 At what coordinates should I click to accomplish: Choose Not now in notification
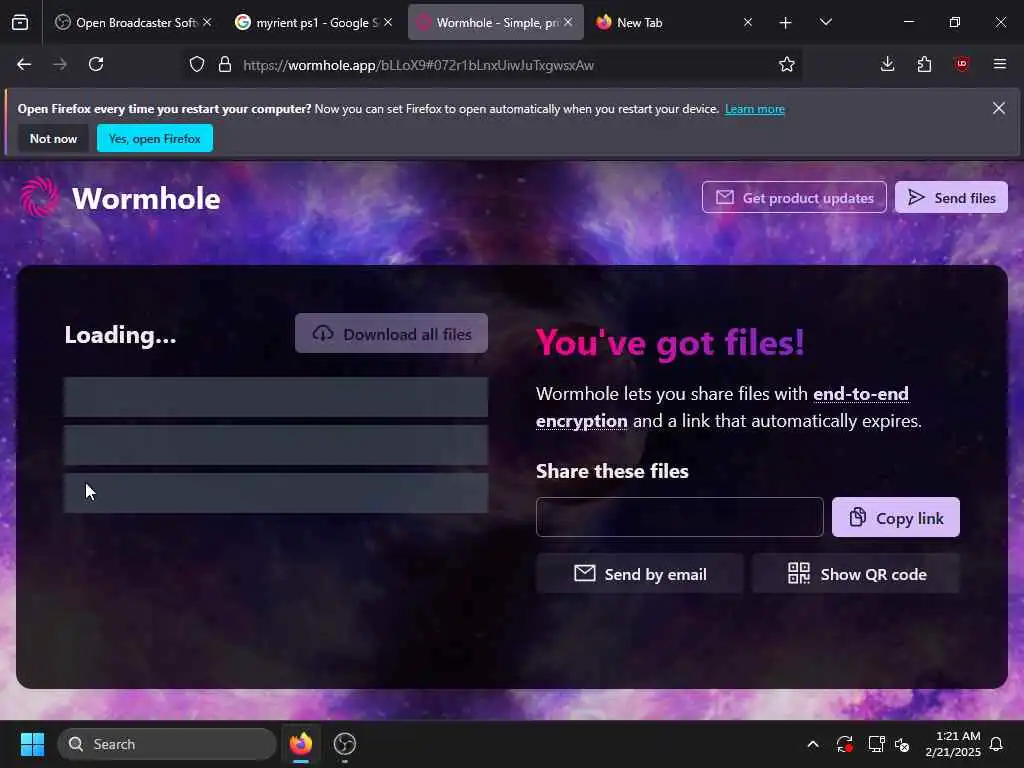click(53, 138)
